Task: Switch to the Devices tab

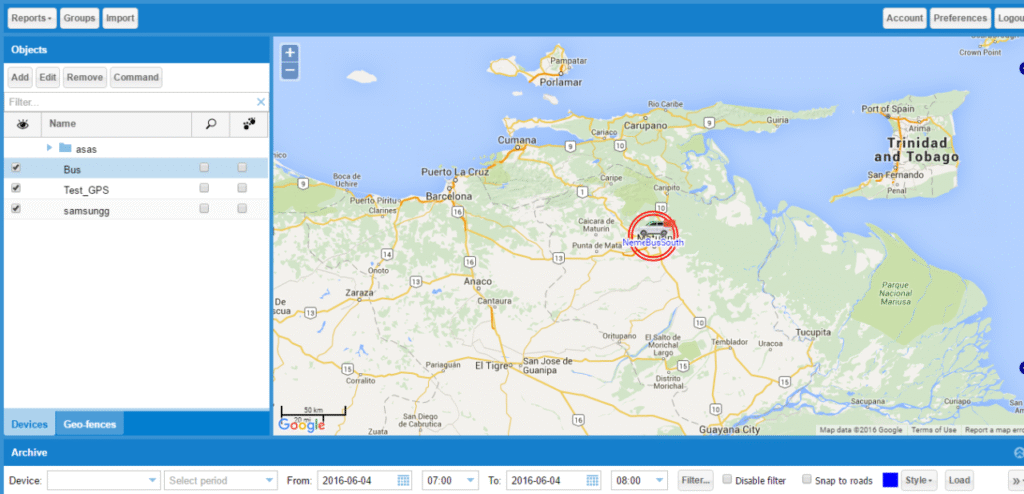Action: [29, 424]
